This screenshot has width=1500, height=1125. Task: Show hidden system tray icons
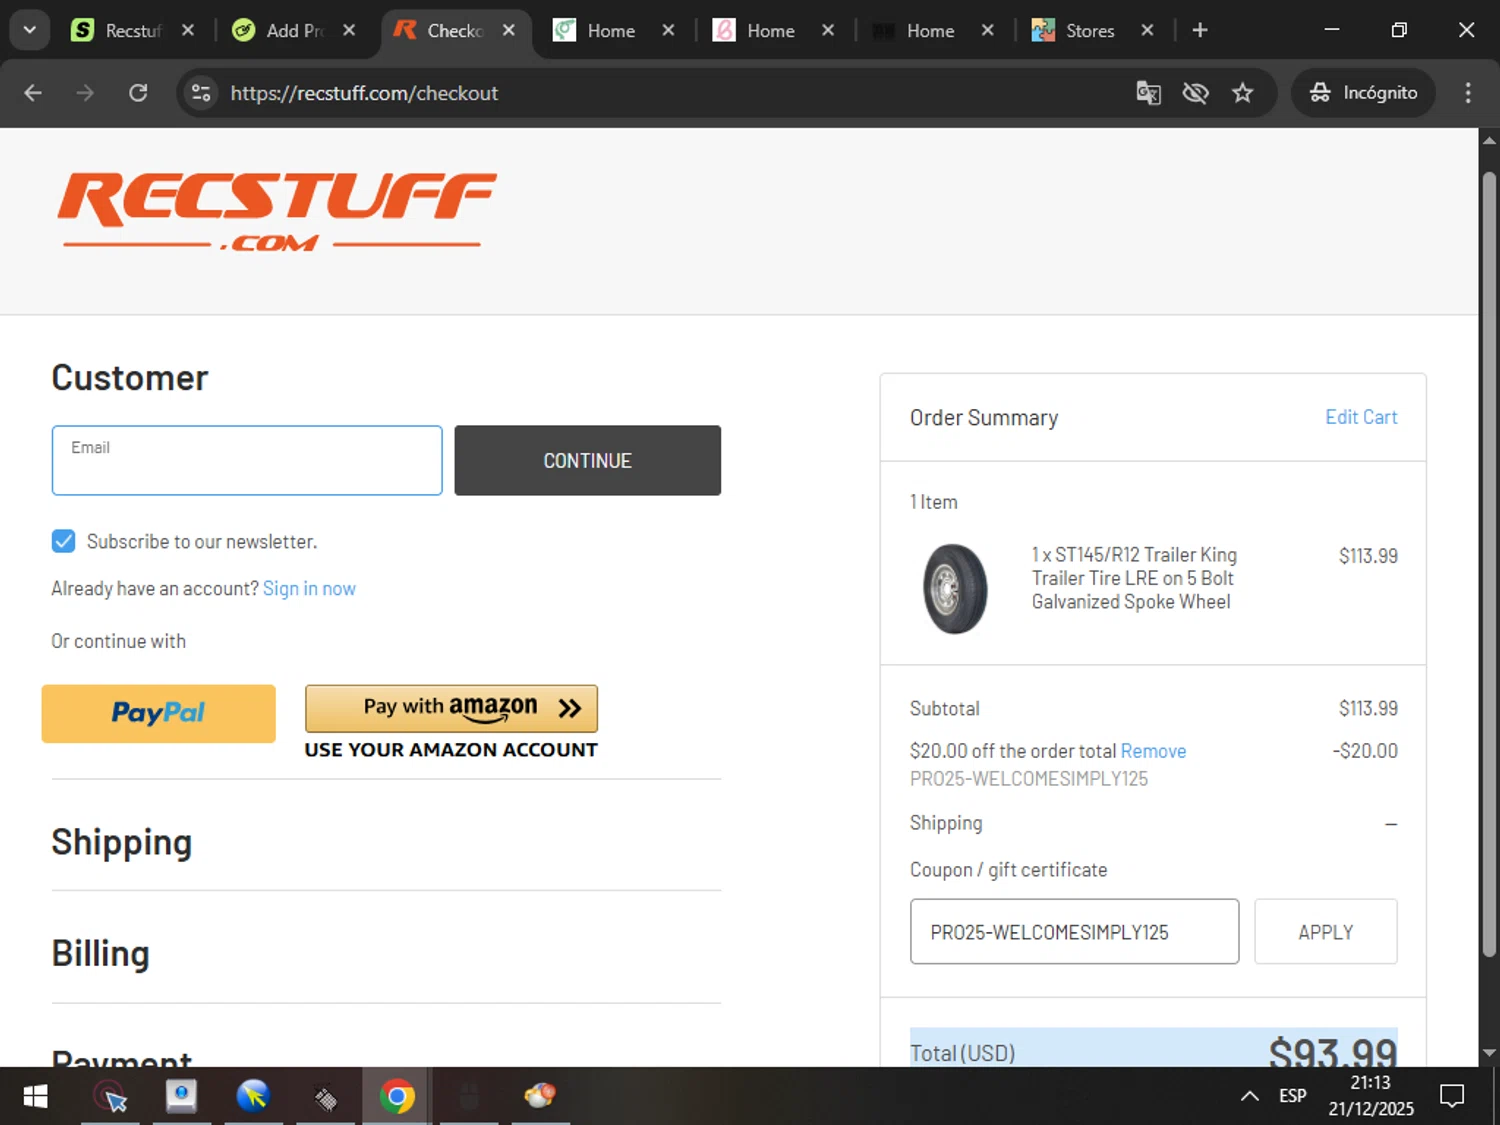coord(1249,1096)
